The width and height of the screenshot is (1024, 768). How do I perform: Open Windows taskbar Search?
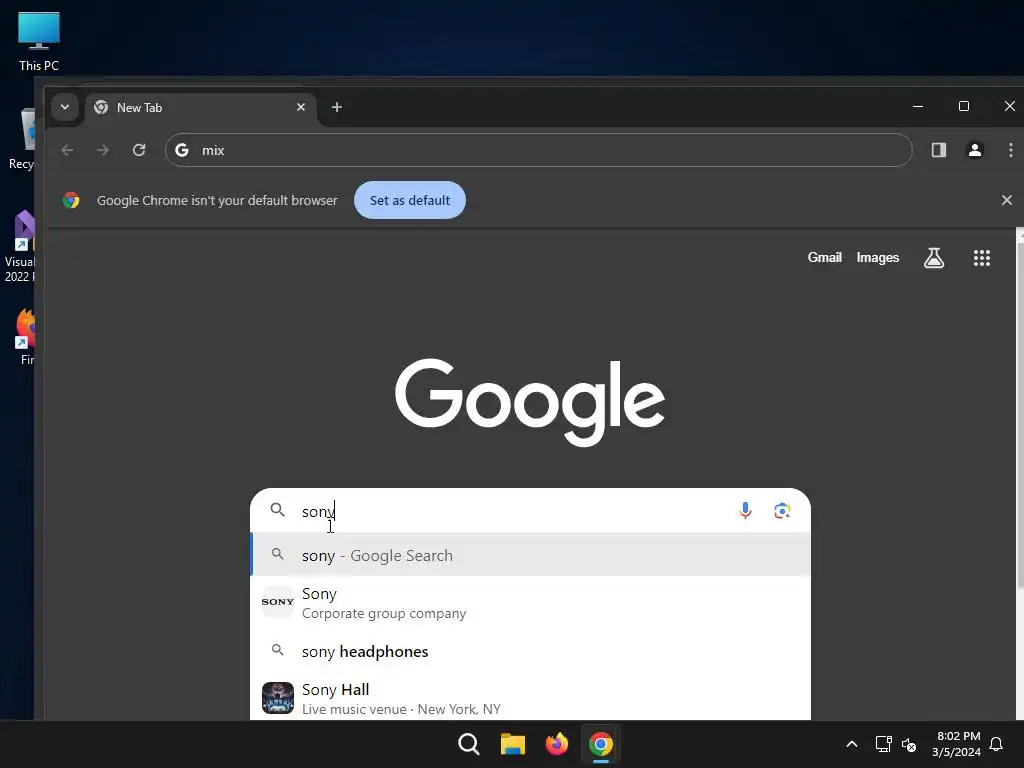pos(468,744)
